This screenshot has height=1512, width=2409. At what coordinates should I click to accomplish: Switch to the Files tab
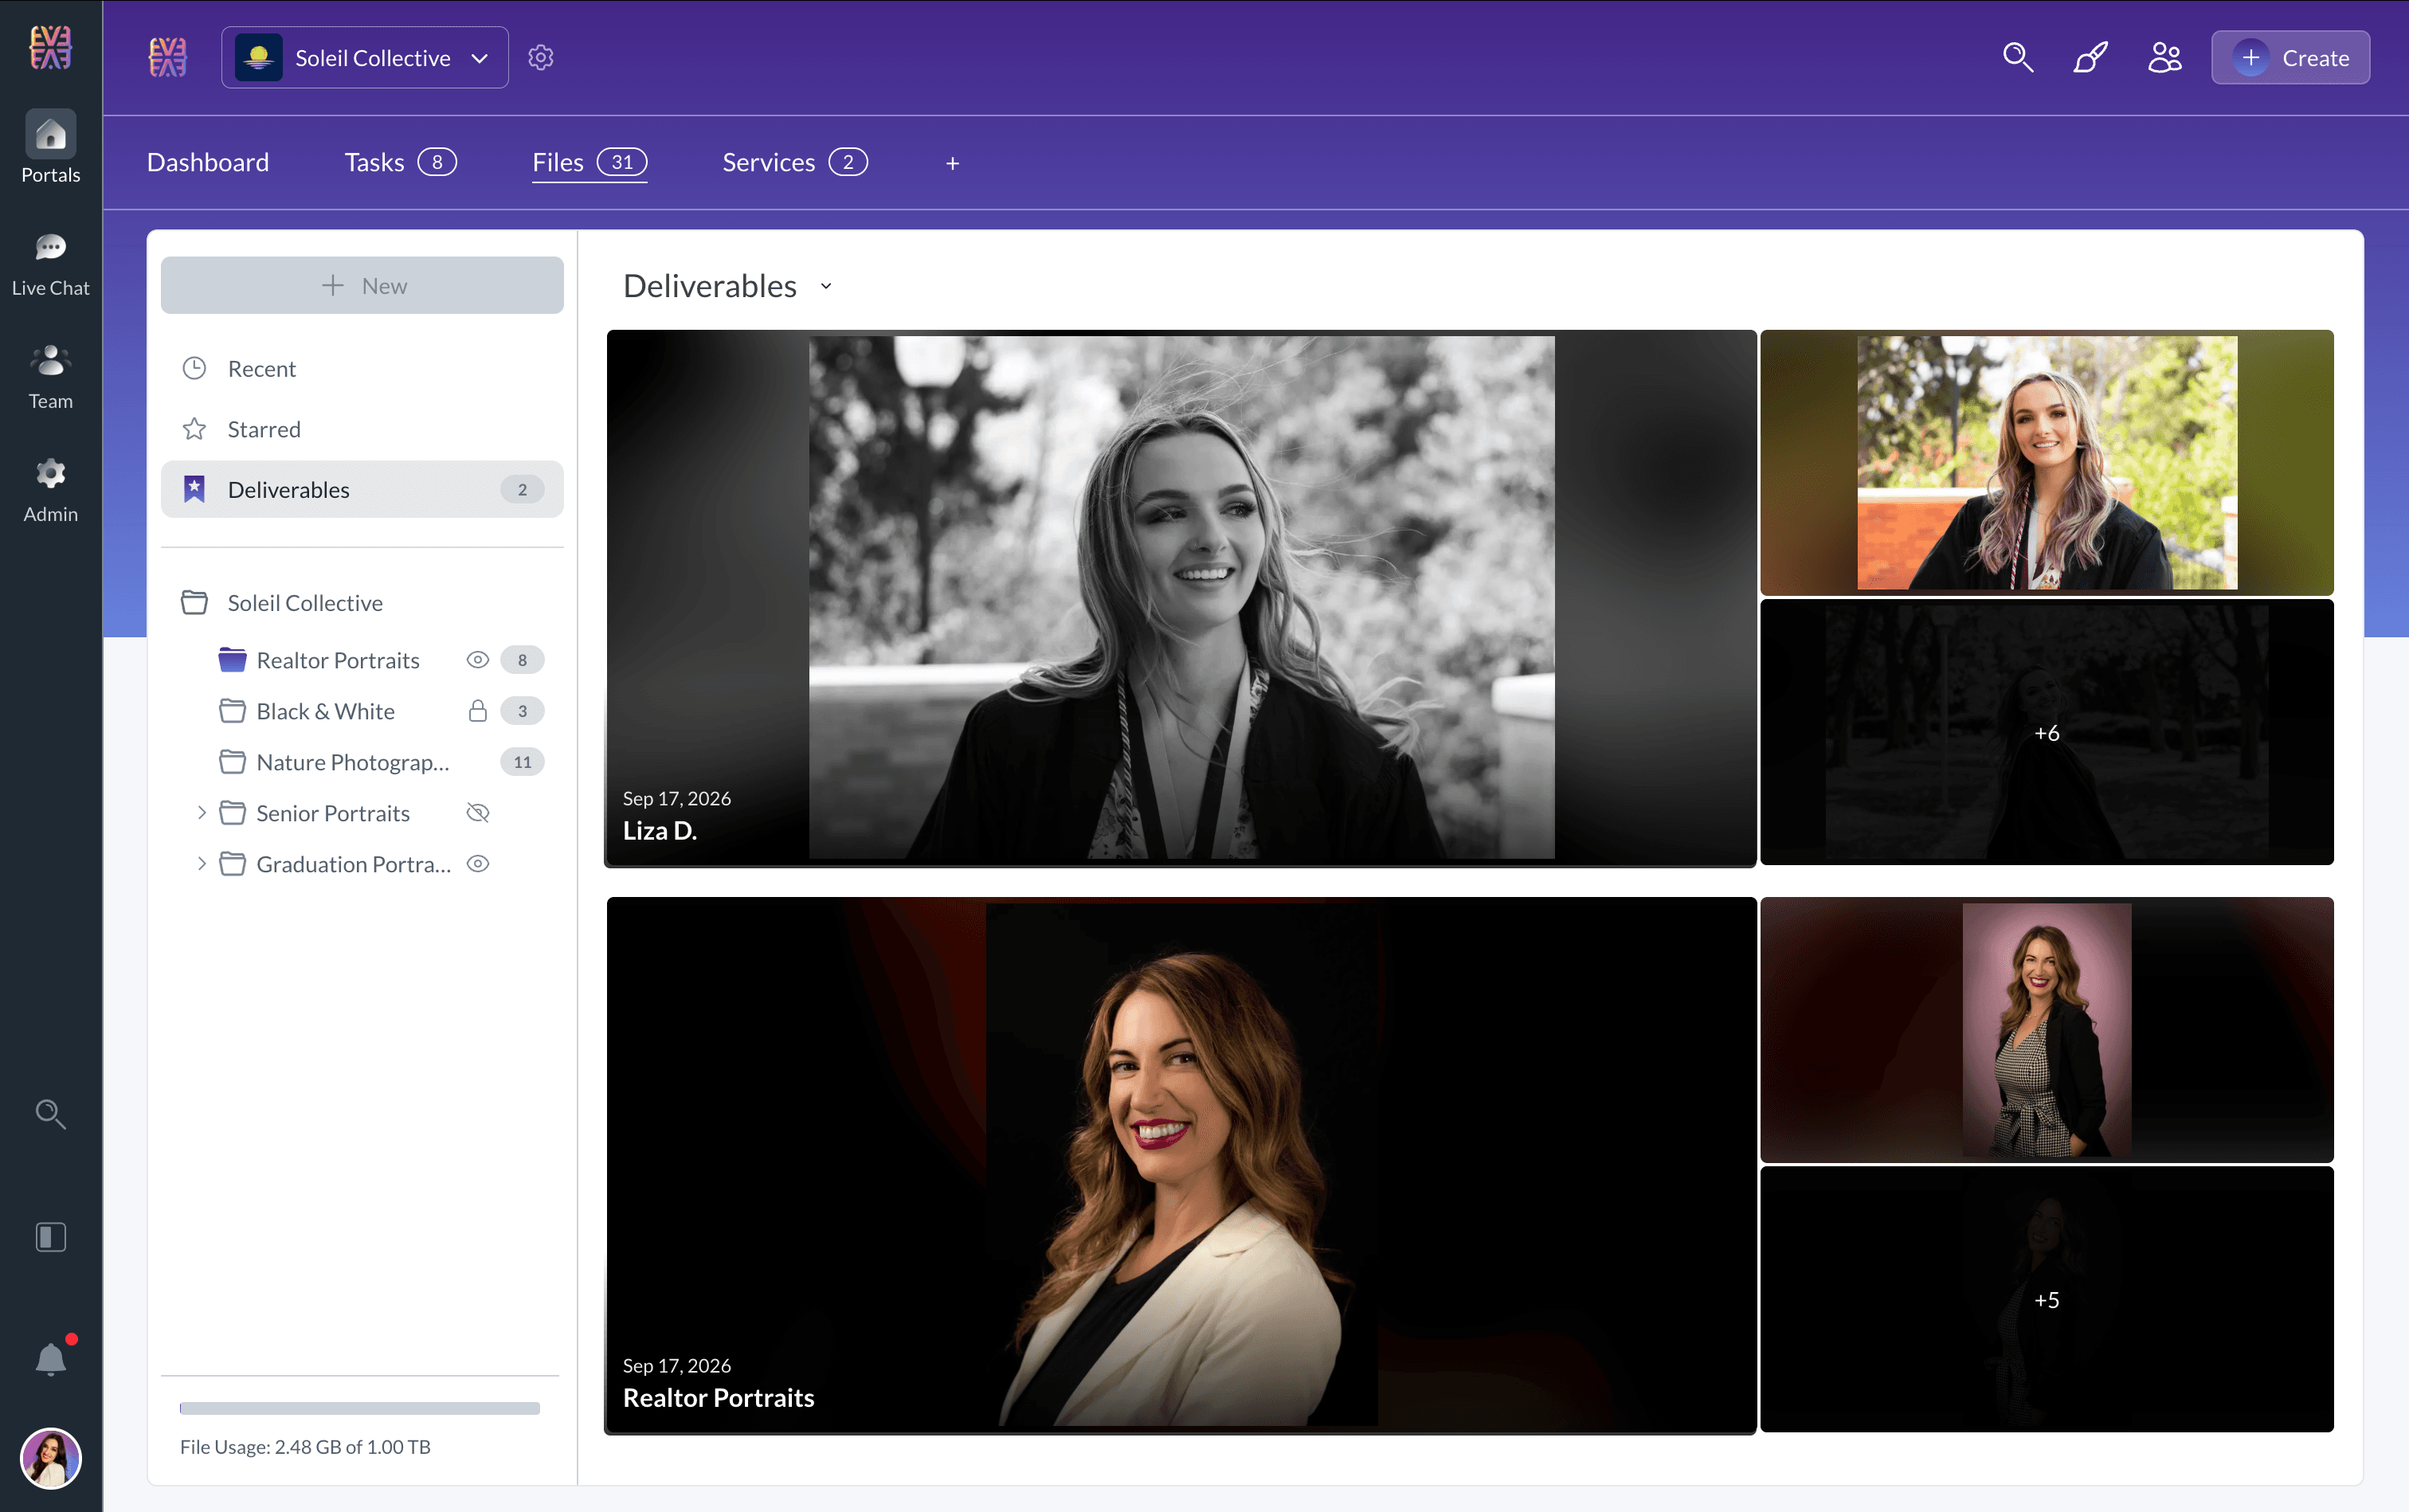(x=590, y=162)
